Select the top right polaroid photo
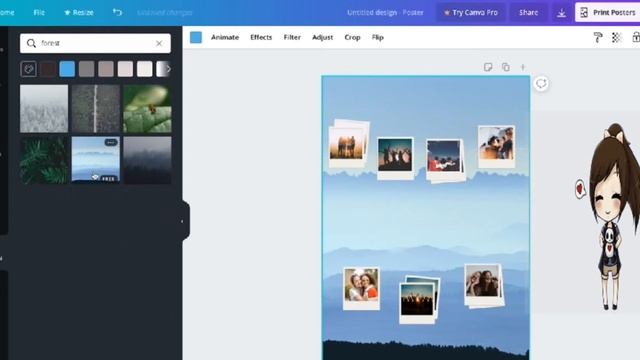Viewport: 640px width, 360px height. [x=496, y=147]
